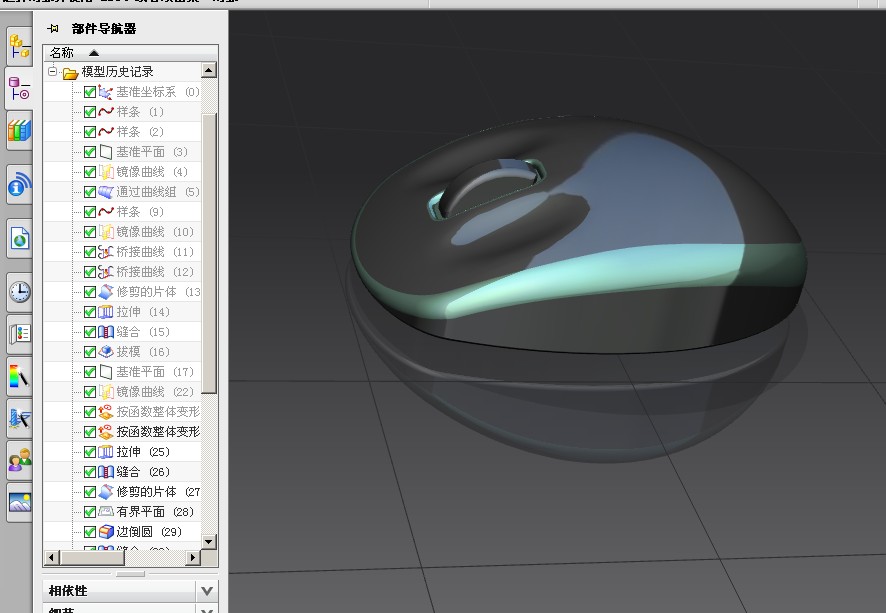The height and width of the screenshot is (613, 886).
Task: Uncheck the 拉伸 (25) checkbox
Action: (x=90, y=452)
